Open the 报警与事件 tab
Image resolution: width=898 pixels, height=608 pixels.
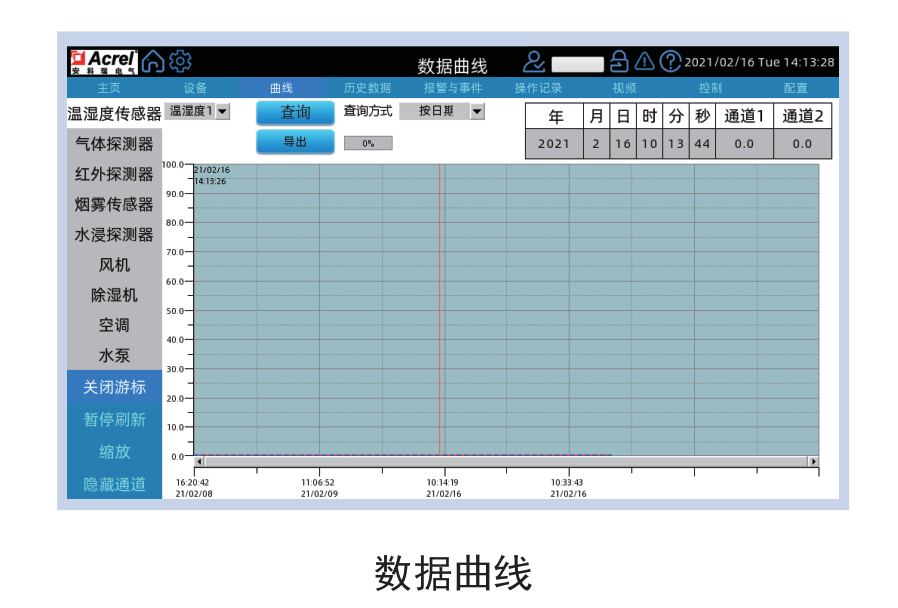[x=452, y=88]
